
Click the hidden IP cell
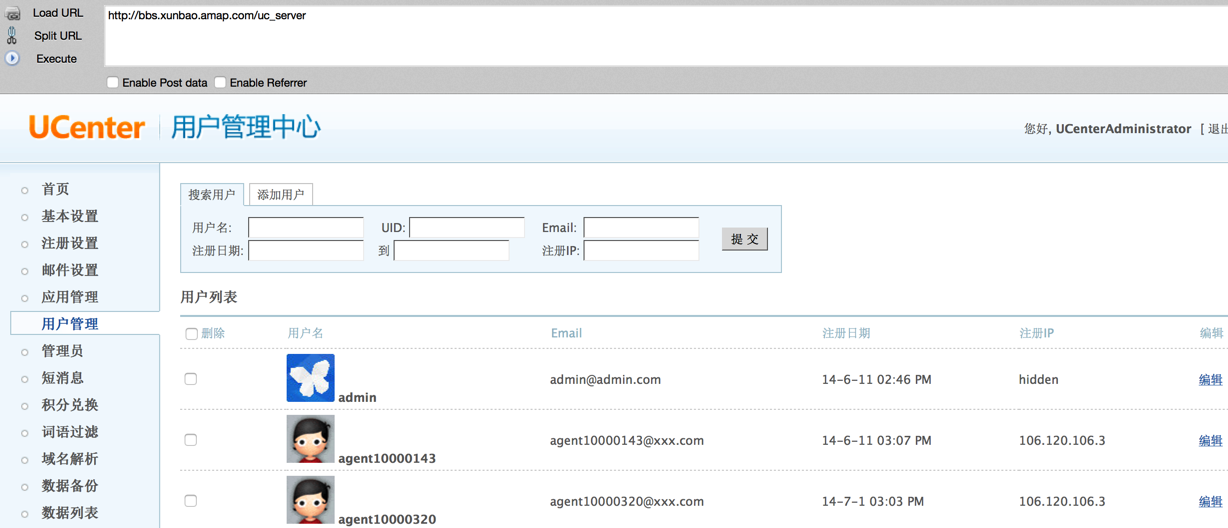tap(1038, 380)
